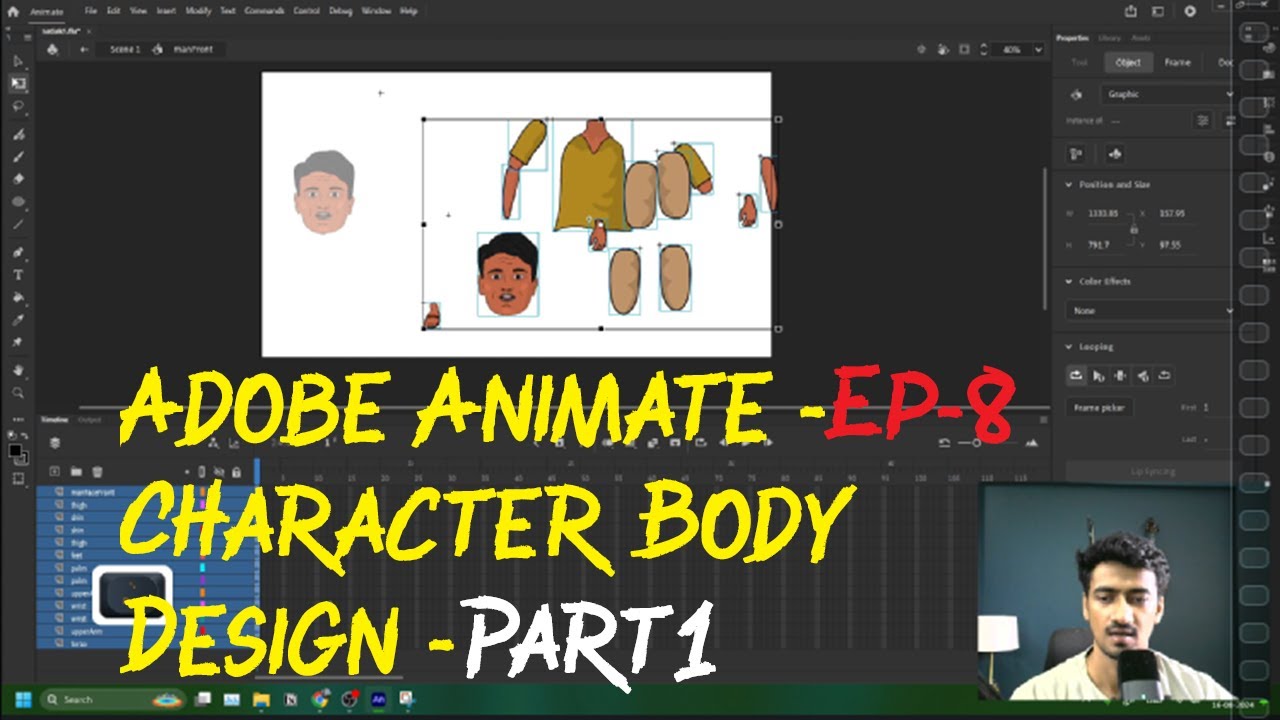Click the Windows taskbar Search box
This screenshot has height=720, width=1280.
click(x=112, y=699)
